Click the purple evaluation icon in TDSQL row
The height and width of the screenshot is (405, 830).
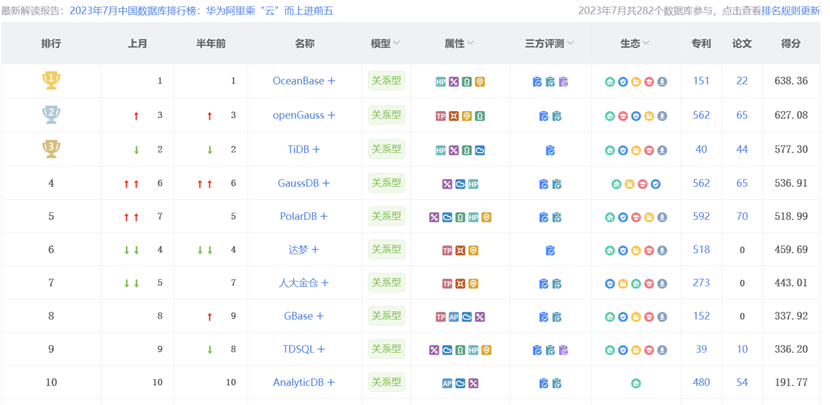click(x=564, y=350)
